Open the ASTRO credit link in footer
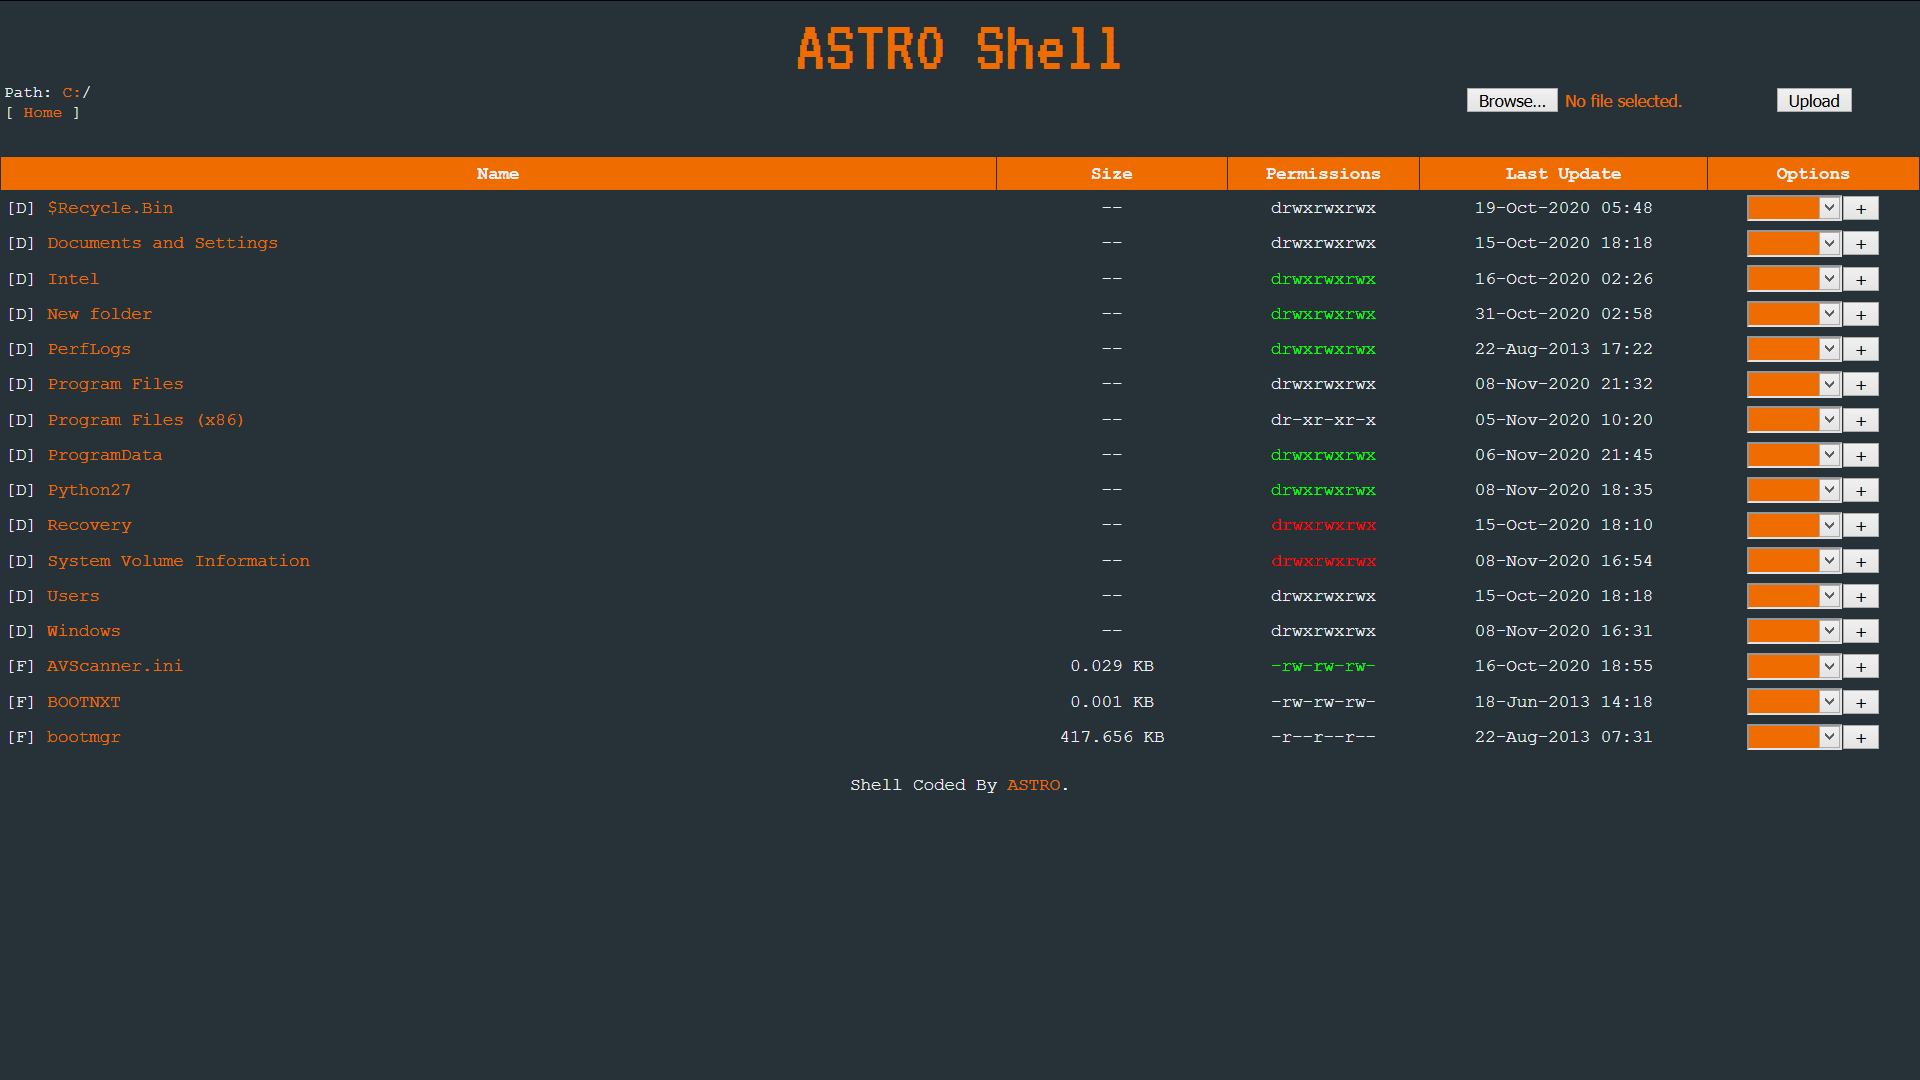Viewport: 1920px width, 1080px height. point(1034,785)
